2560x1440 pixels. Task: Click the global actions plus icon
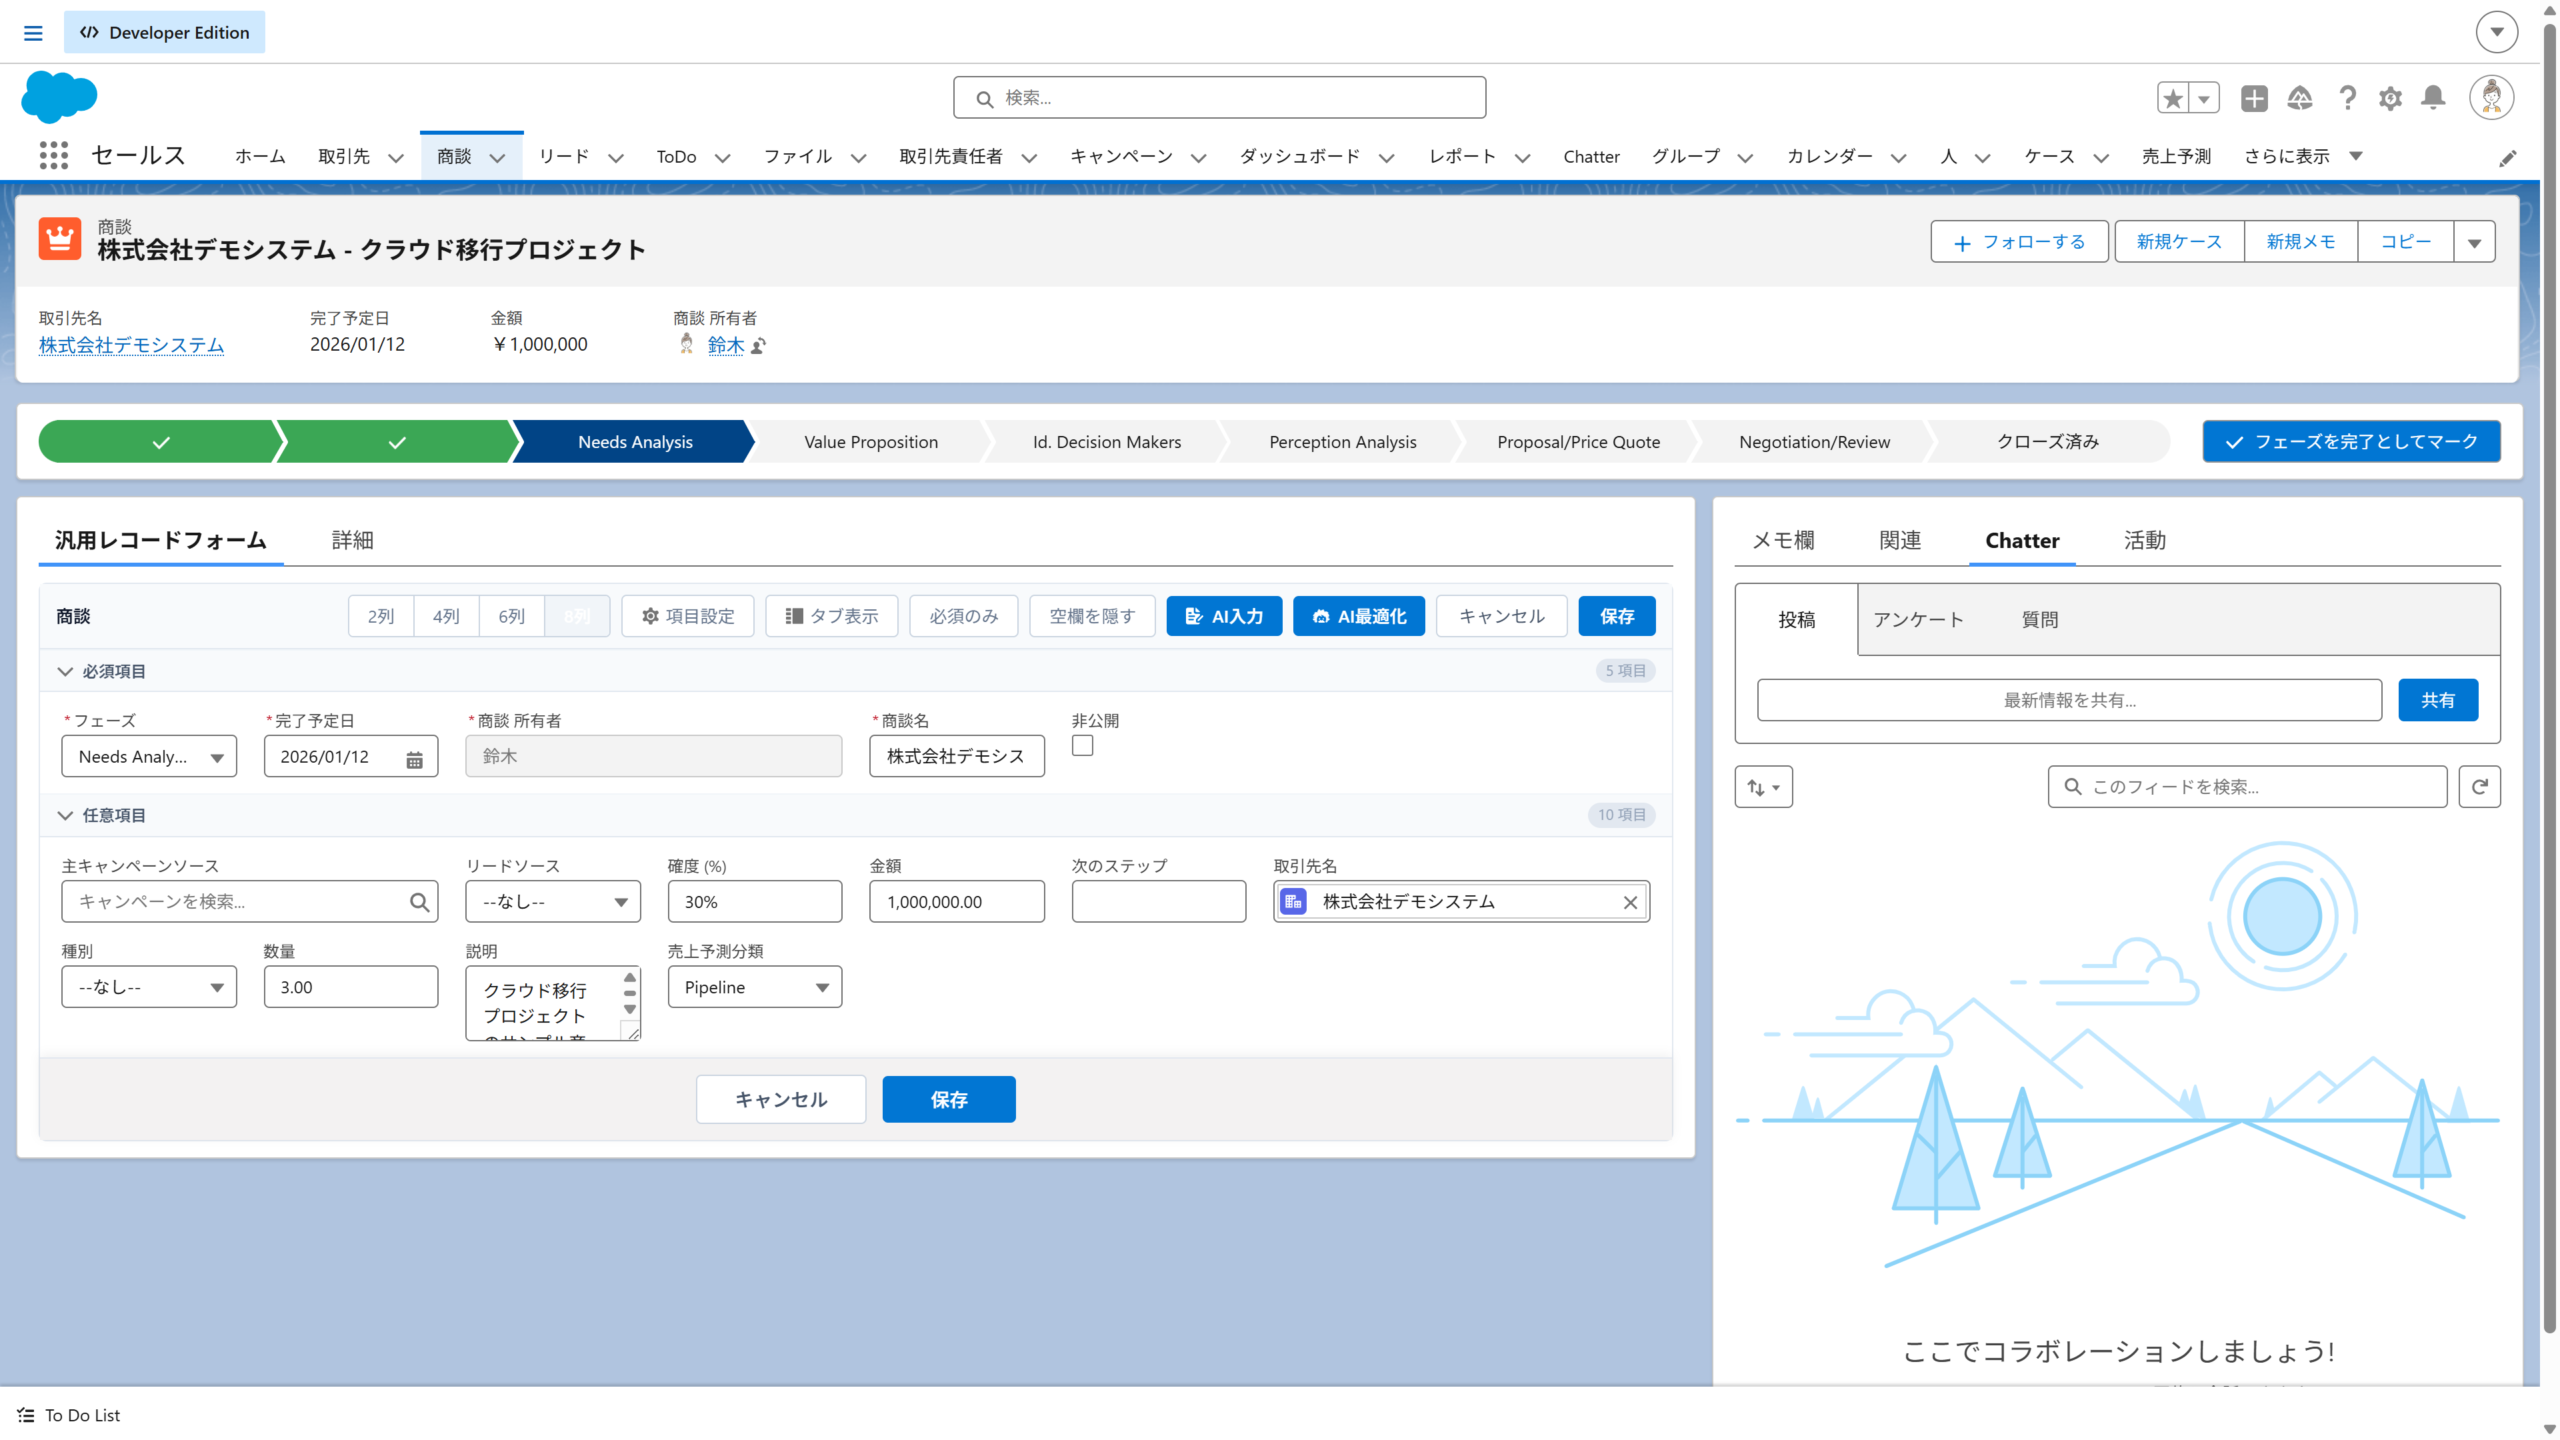[2254, 98]
